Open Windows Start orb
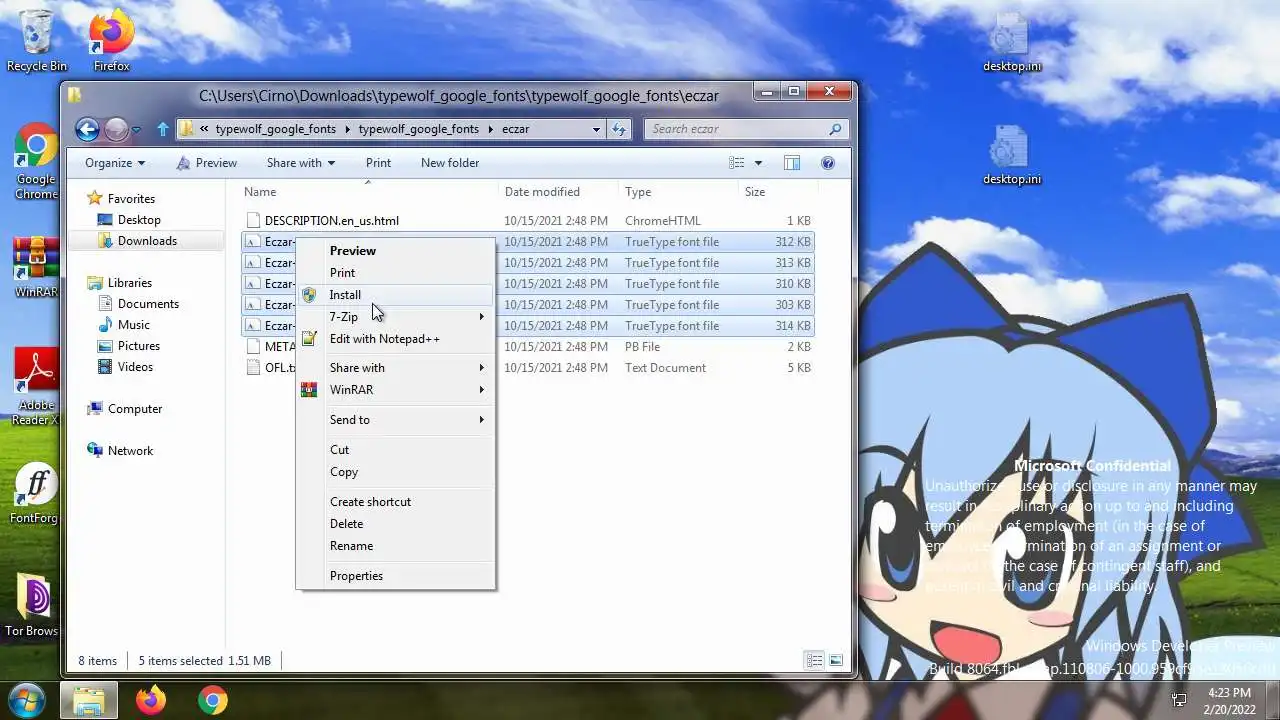The width and height of the screenshot is (1280, 720). 27,699
